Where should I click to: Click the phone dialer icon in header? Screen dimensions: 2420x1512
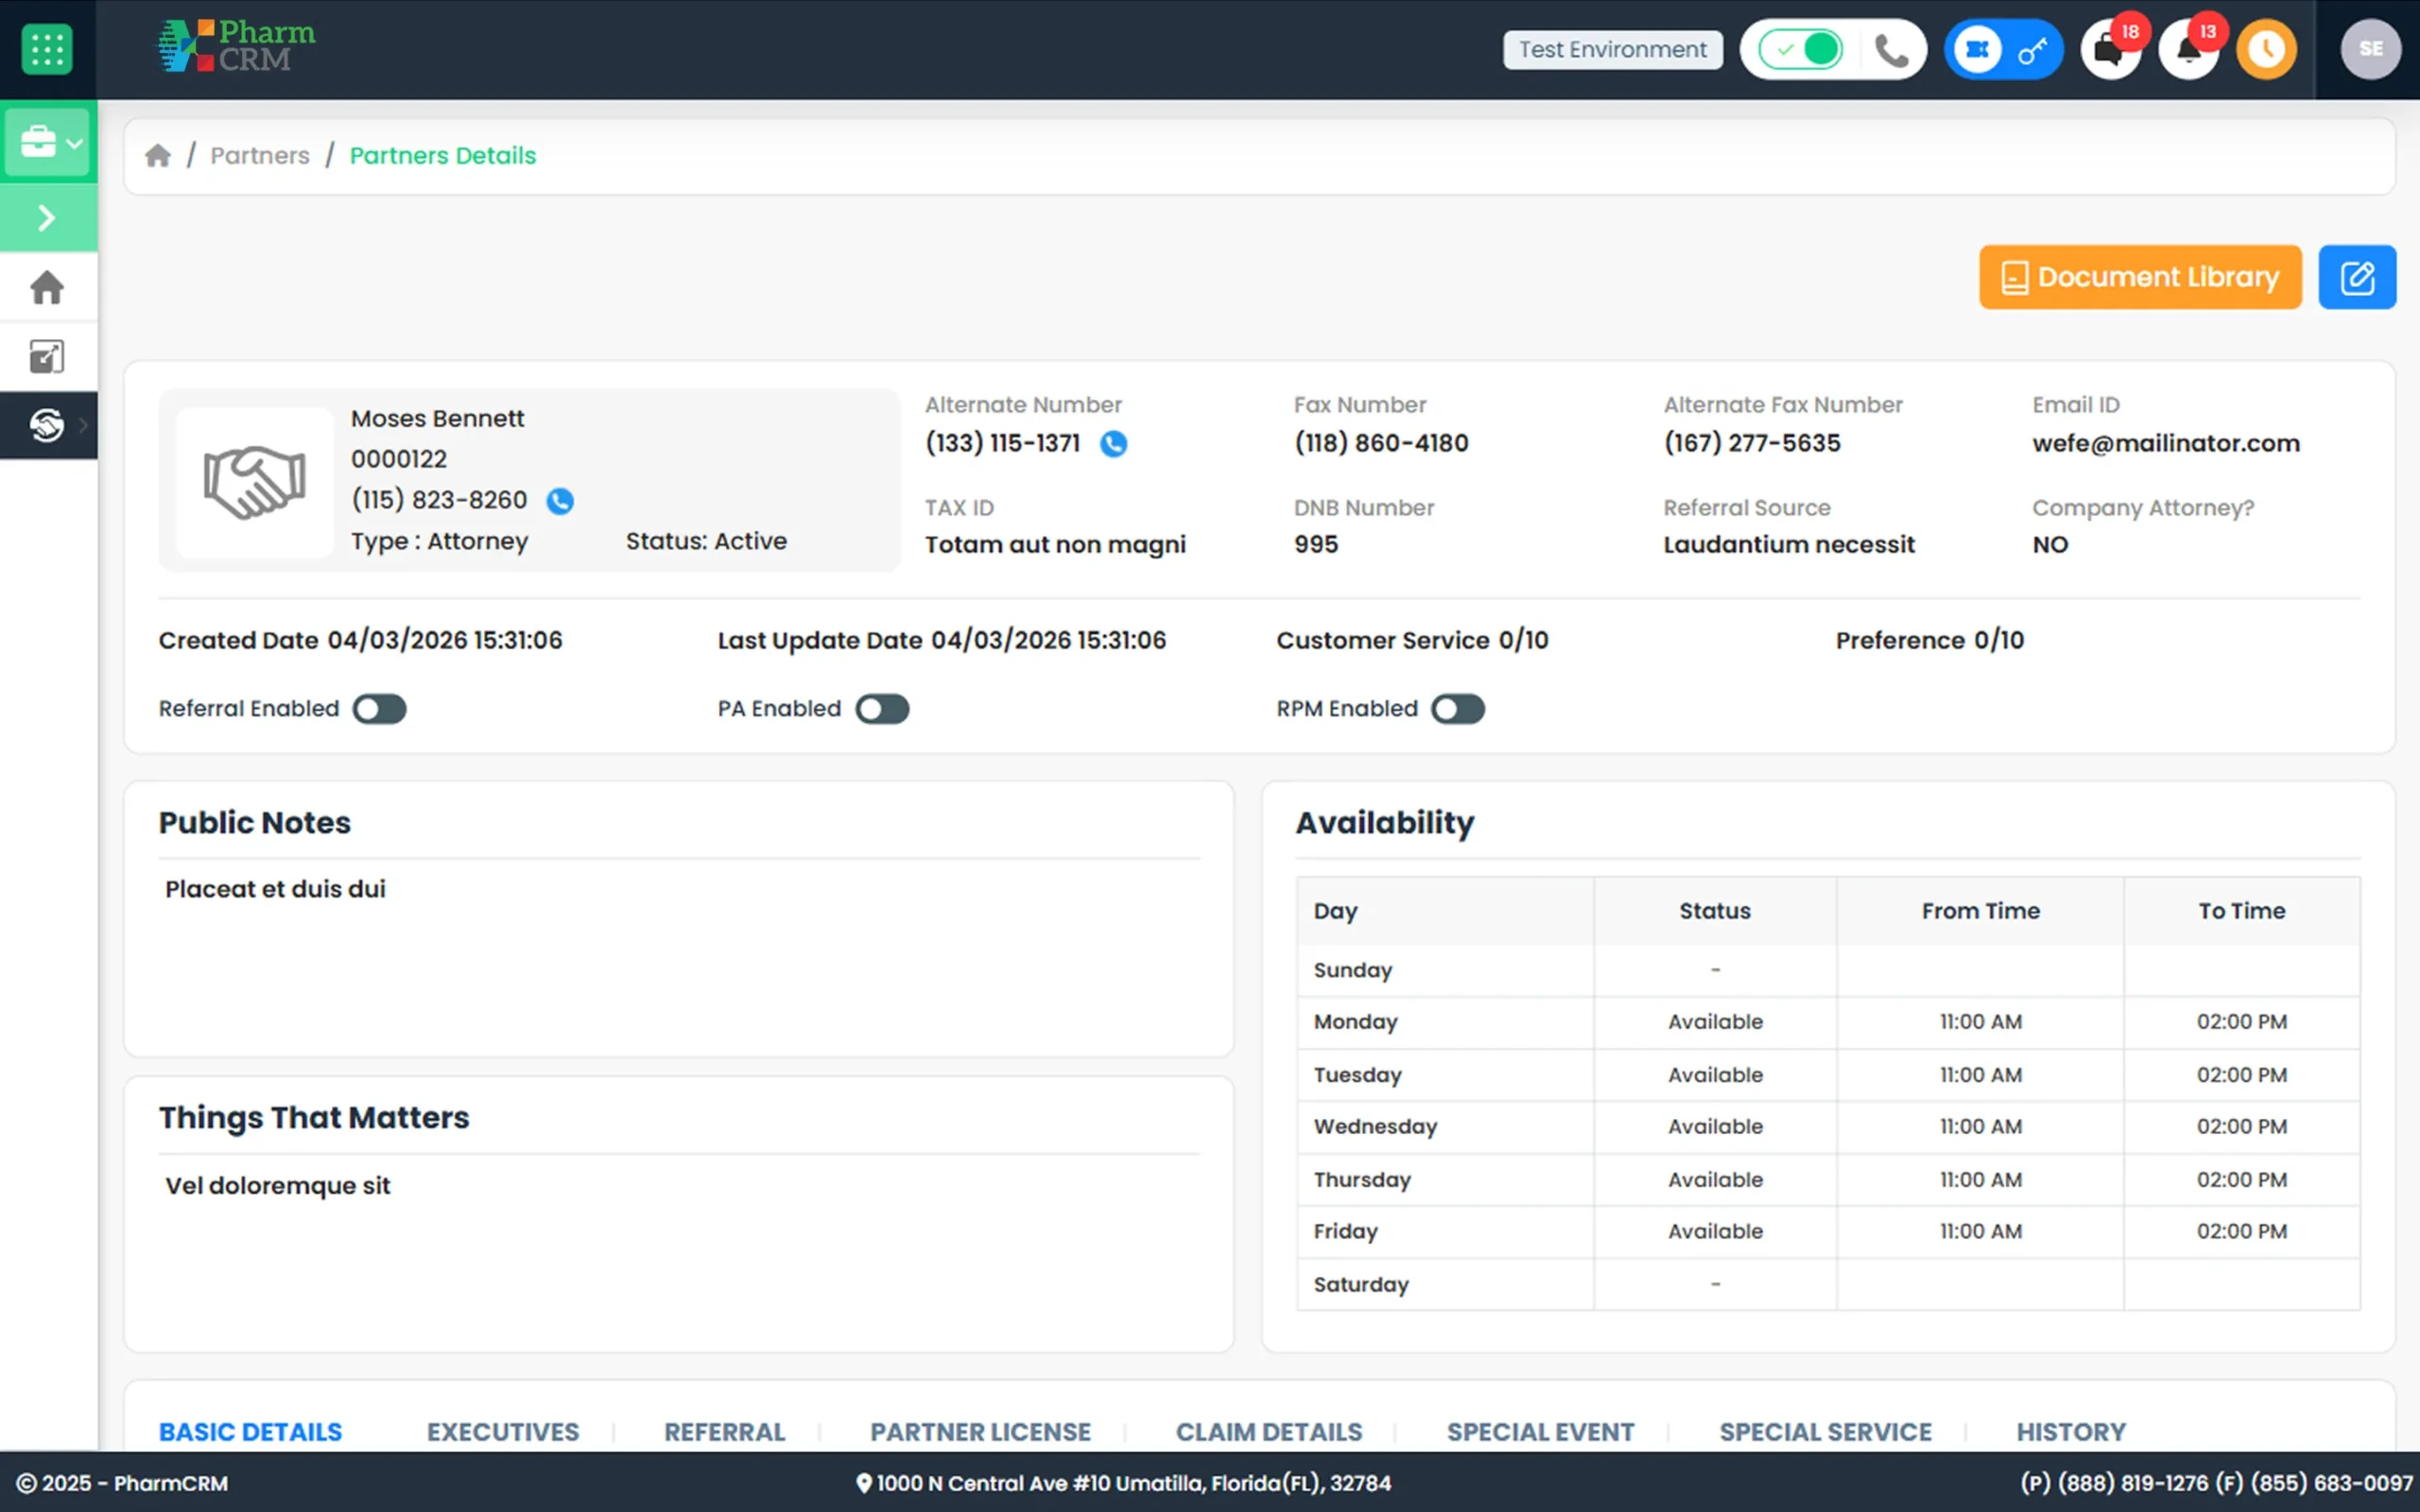[x=1891, y=50]
